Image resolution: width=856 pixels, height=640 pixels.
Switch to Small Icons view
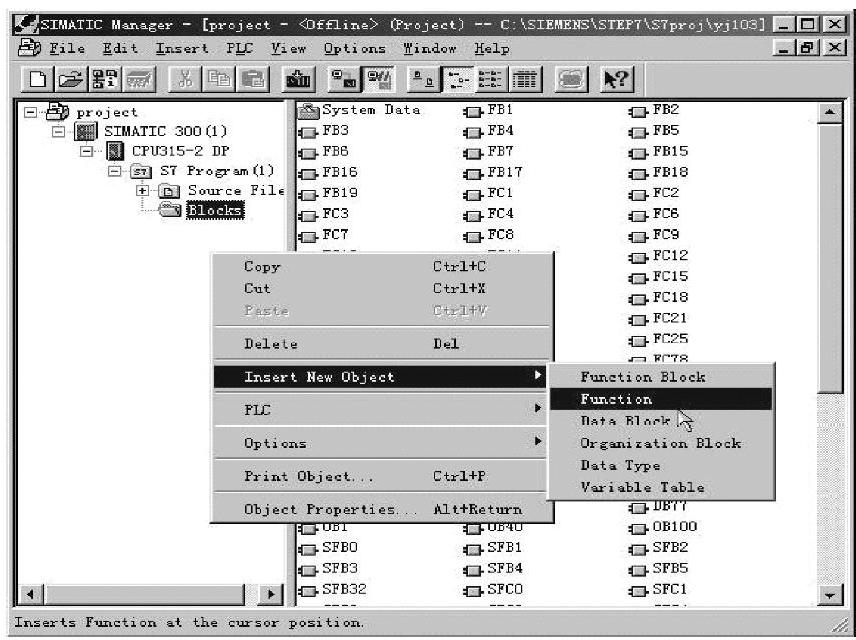pos(457,80)
